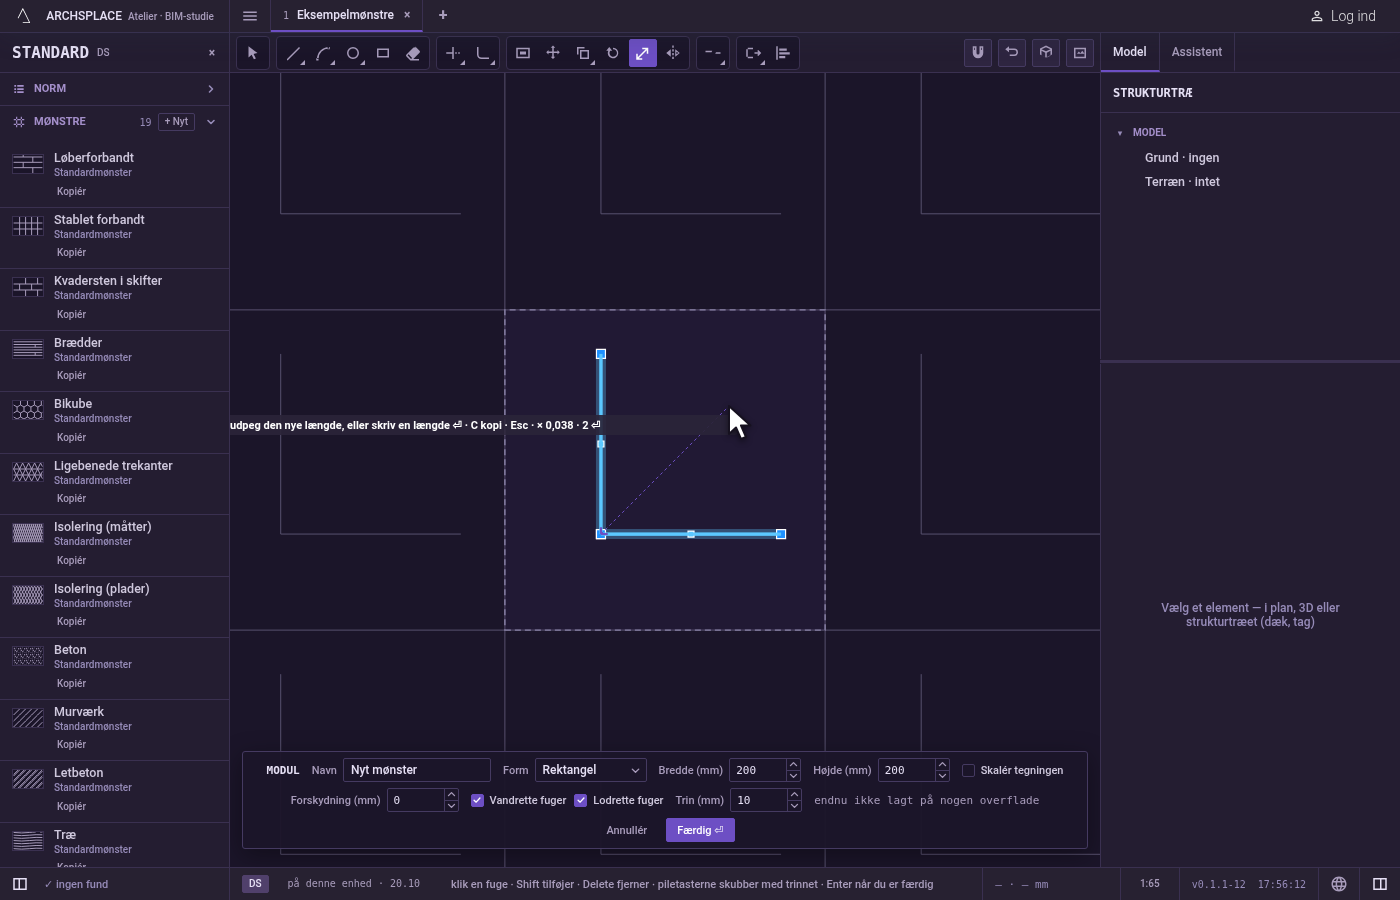The height and width of the screenshot is (900, 1400).
Task: Click Annullér to cancel the module
Action: [x=627, y=830]
